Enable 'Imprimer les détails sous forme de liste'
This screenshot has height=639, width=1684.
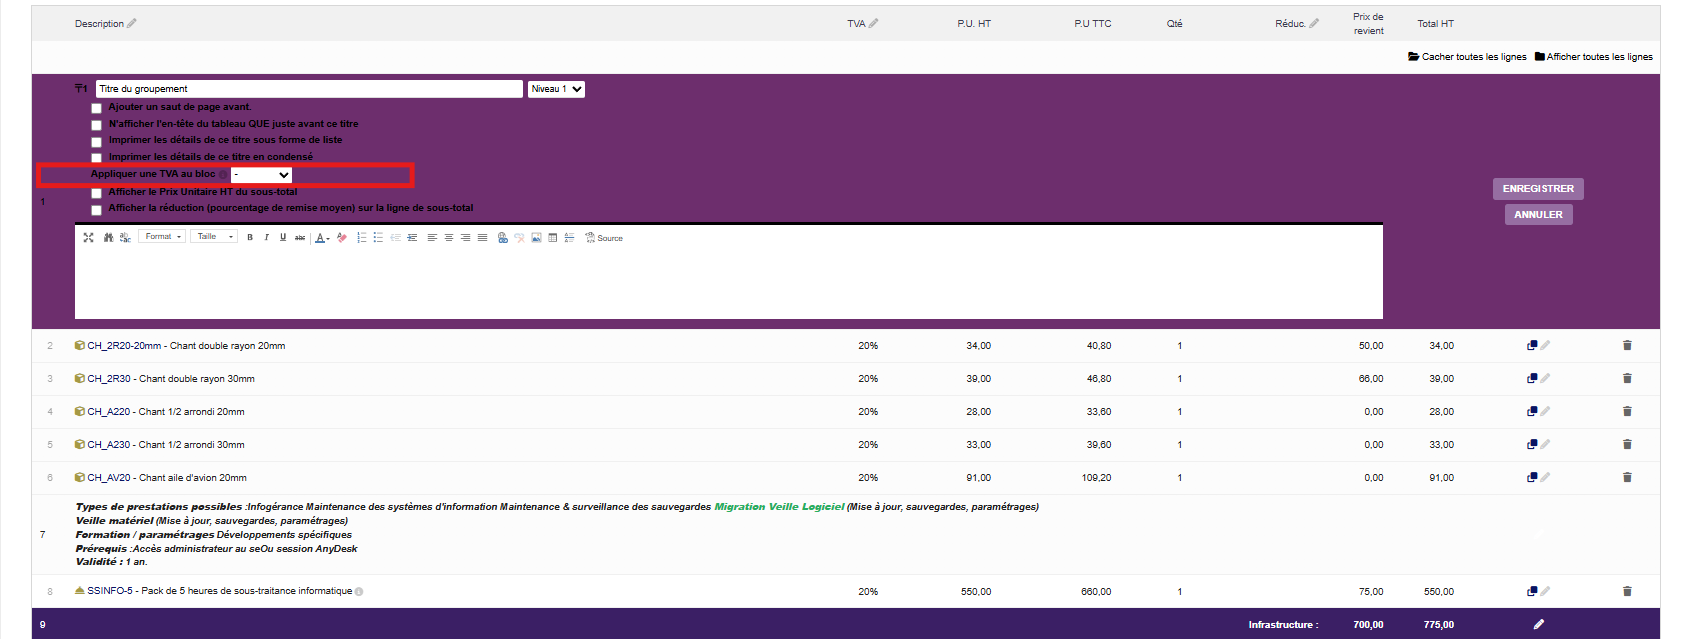96,141
